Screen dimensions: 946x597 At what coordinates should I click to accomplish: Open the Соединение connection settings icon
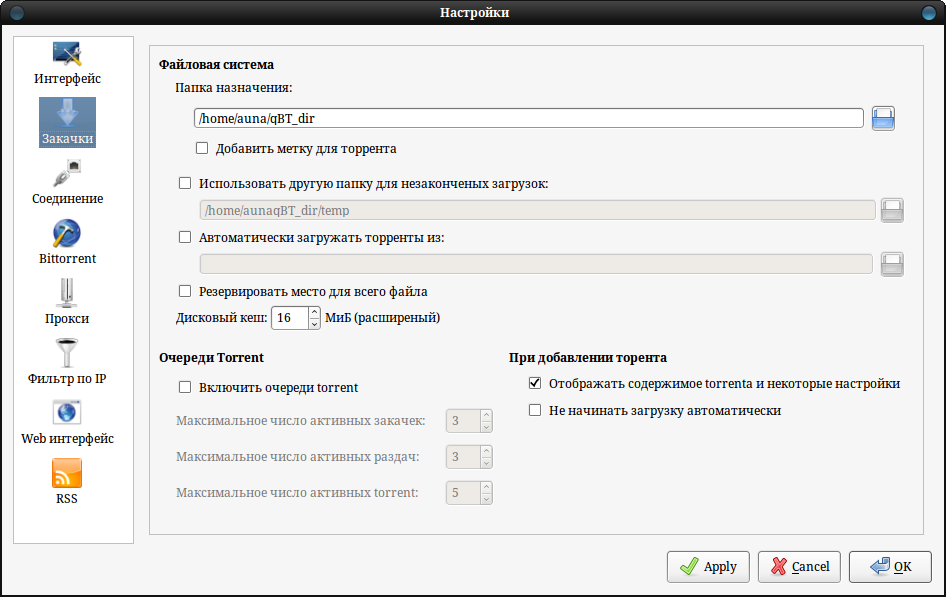[x=67, y=173]
